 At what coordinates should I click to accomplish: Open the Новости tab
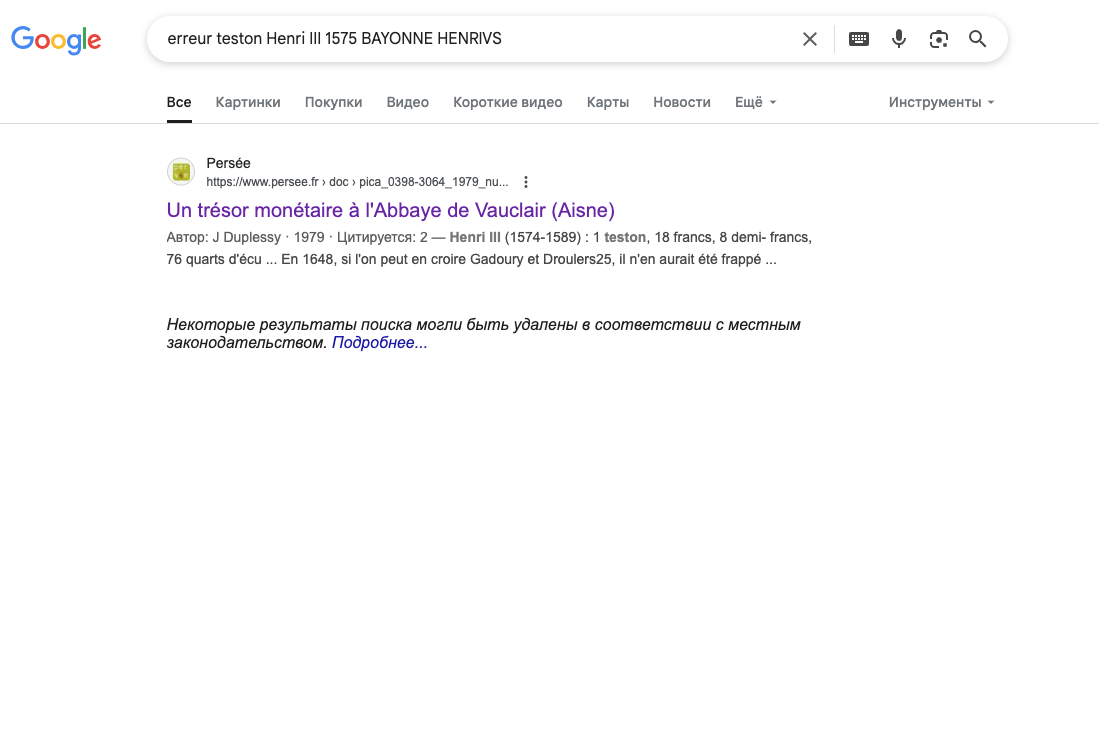pos(682,102)
